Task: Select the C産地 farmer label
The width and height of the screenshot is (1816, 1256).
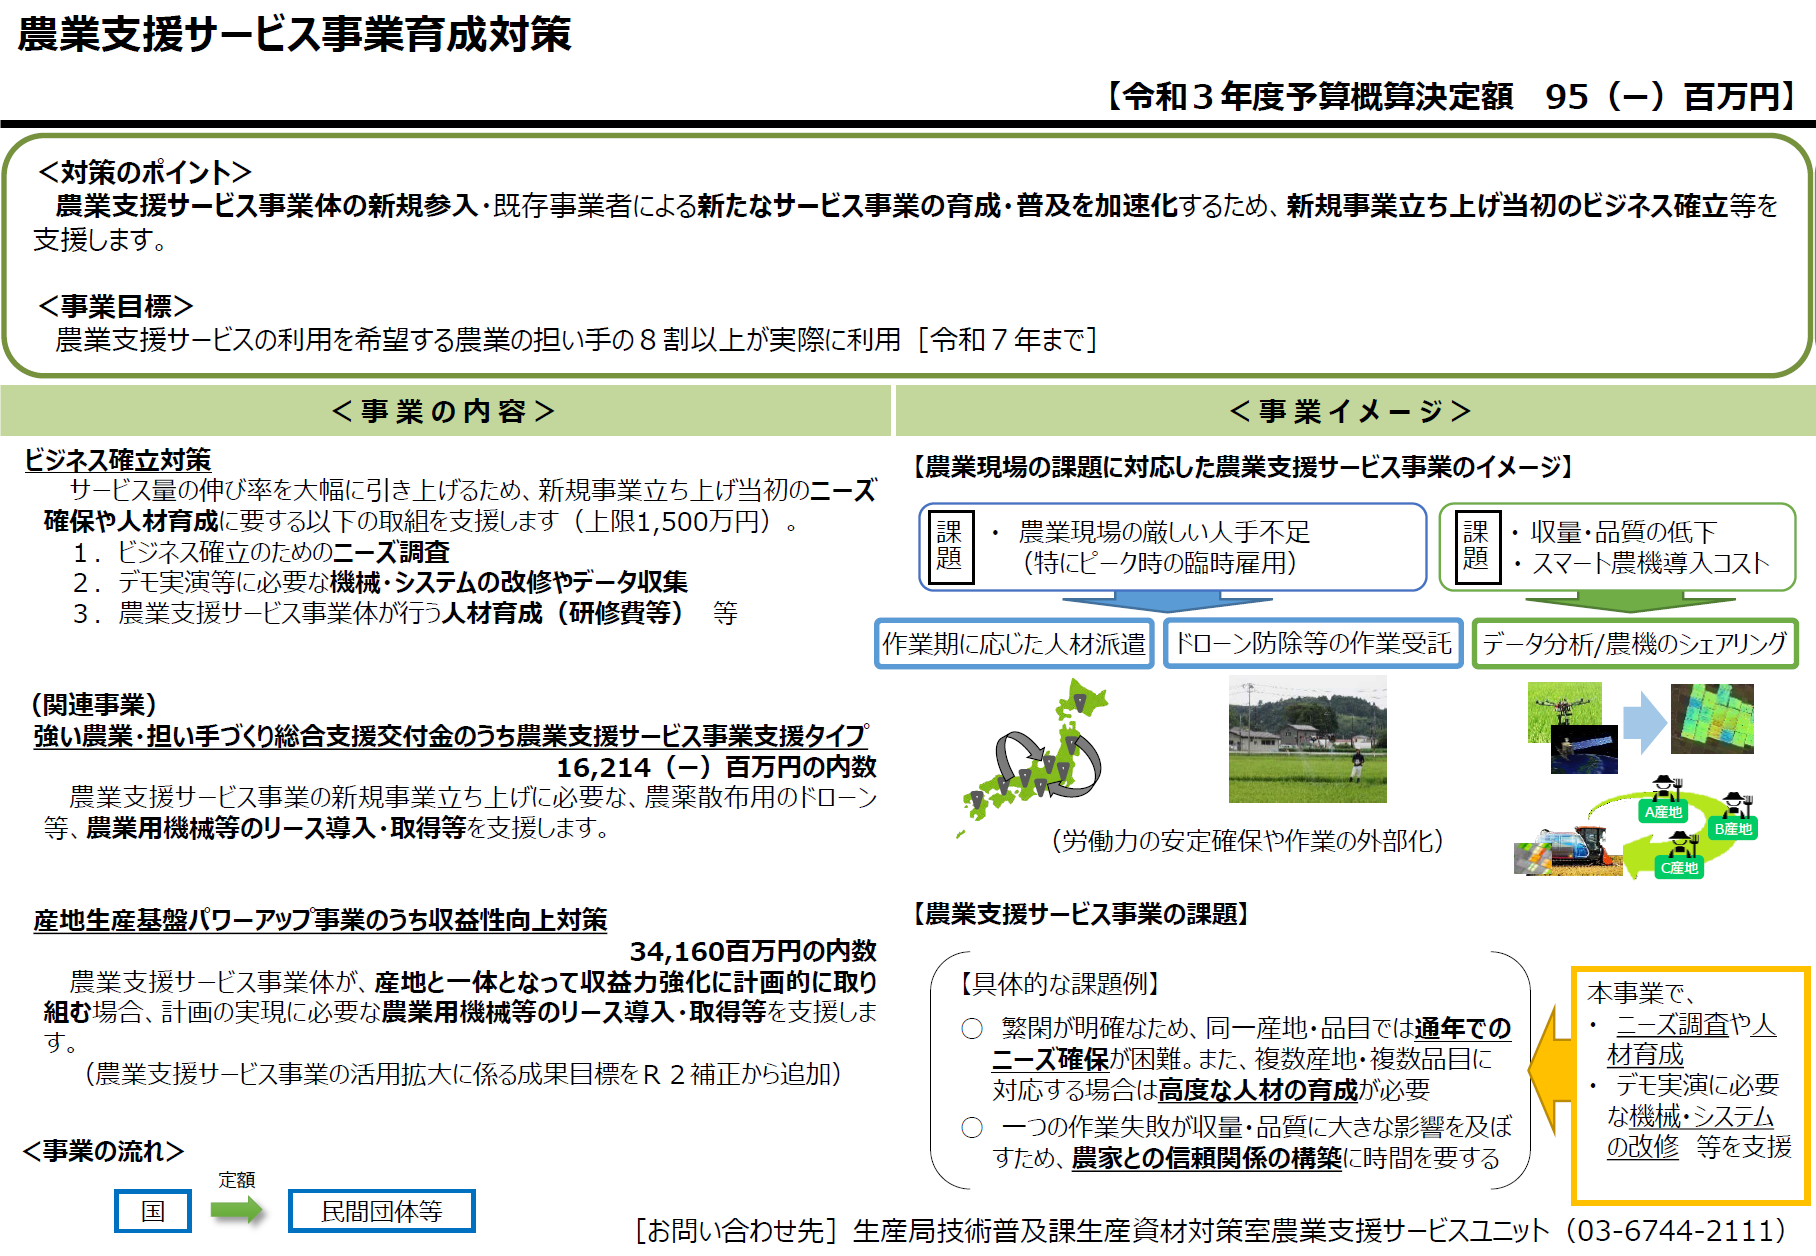Action: coord(1679,867)
